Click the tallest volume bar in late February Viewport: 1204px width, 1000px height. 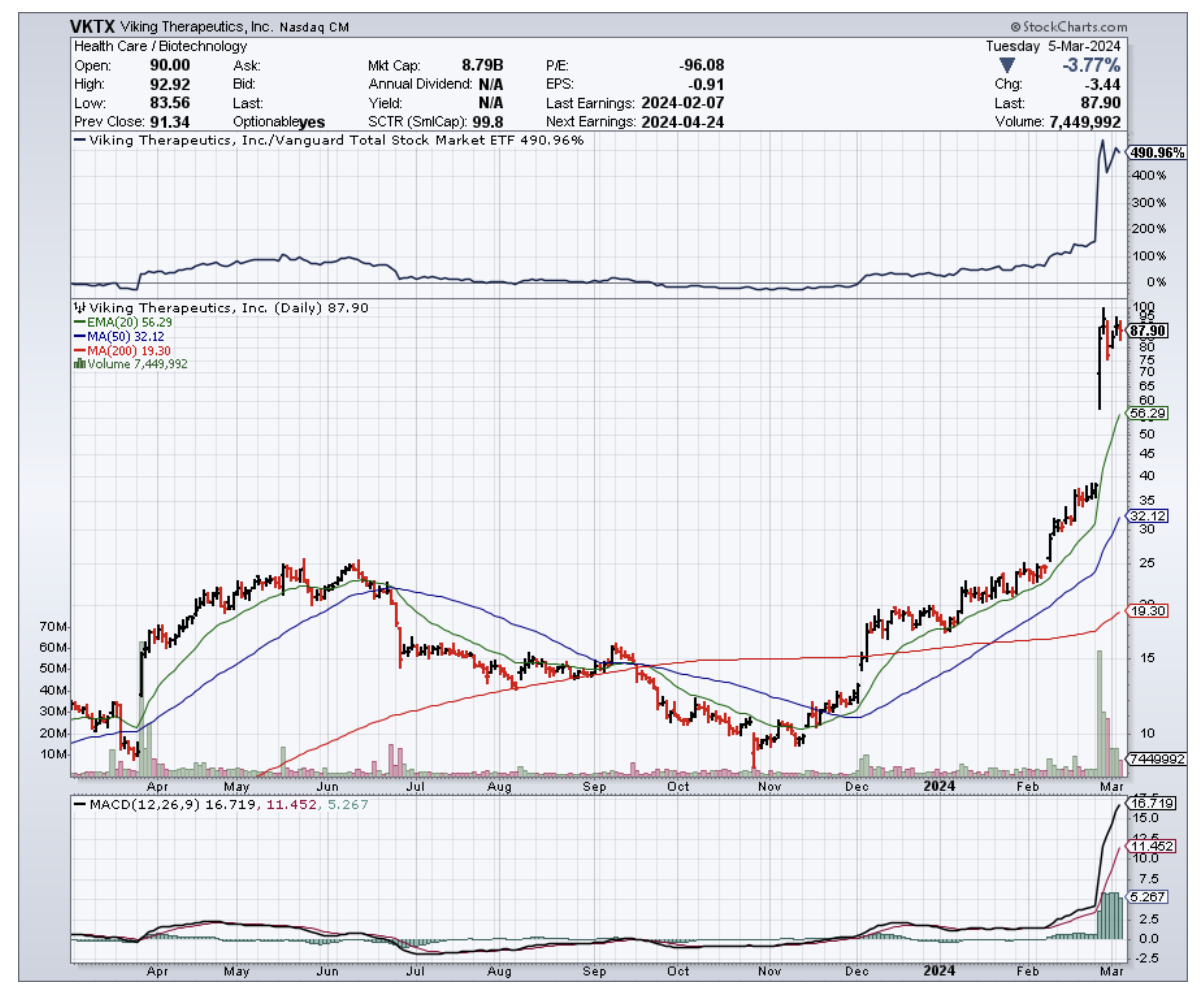click(x=1099, y=712)
